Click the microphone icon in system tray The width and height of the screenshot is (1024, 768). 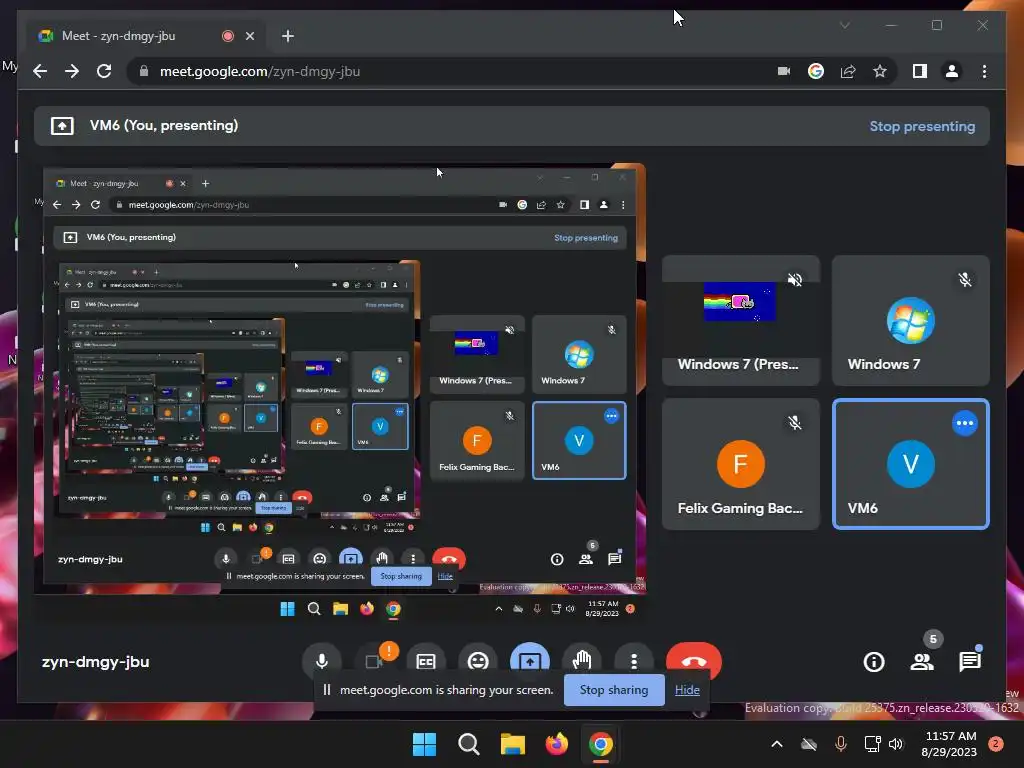click(x=841, y=744)
